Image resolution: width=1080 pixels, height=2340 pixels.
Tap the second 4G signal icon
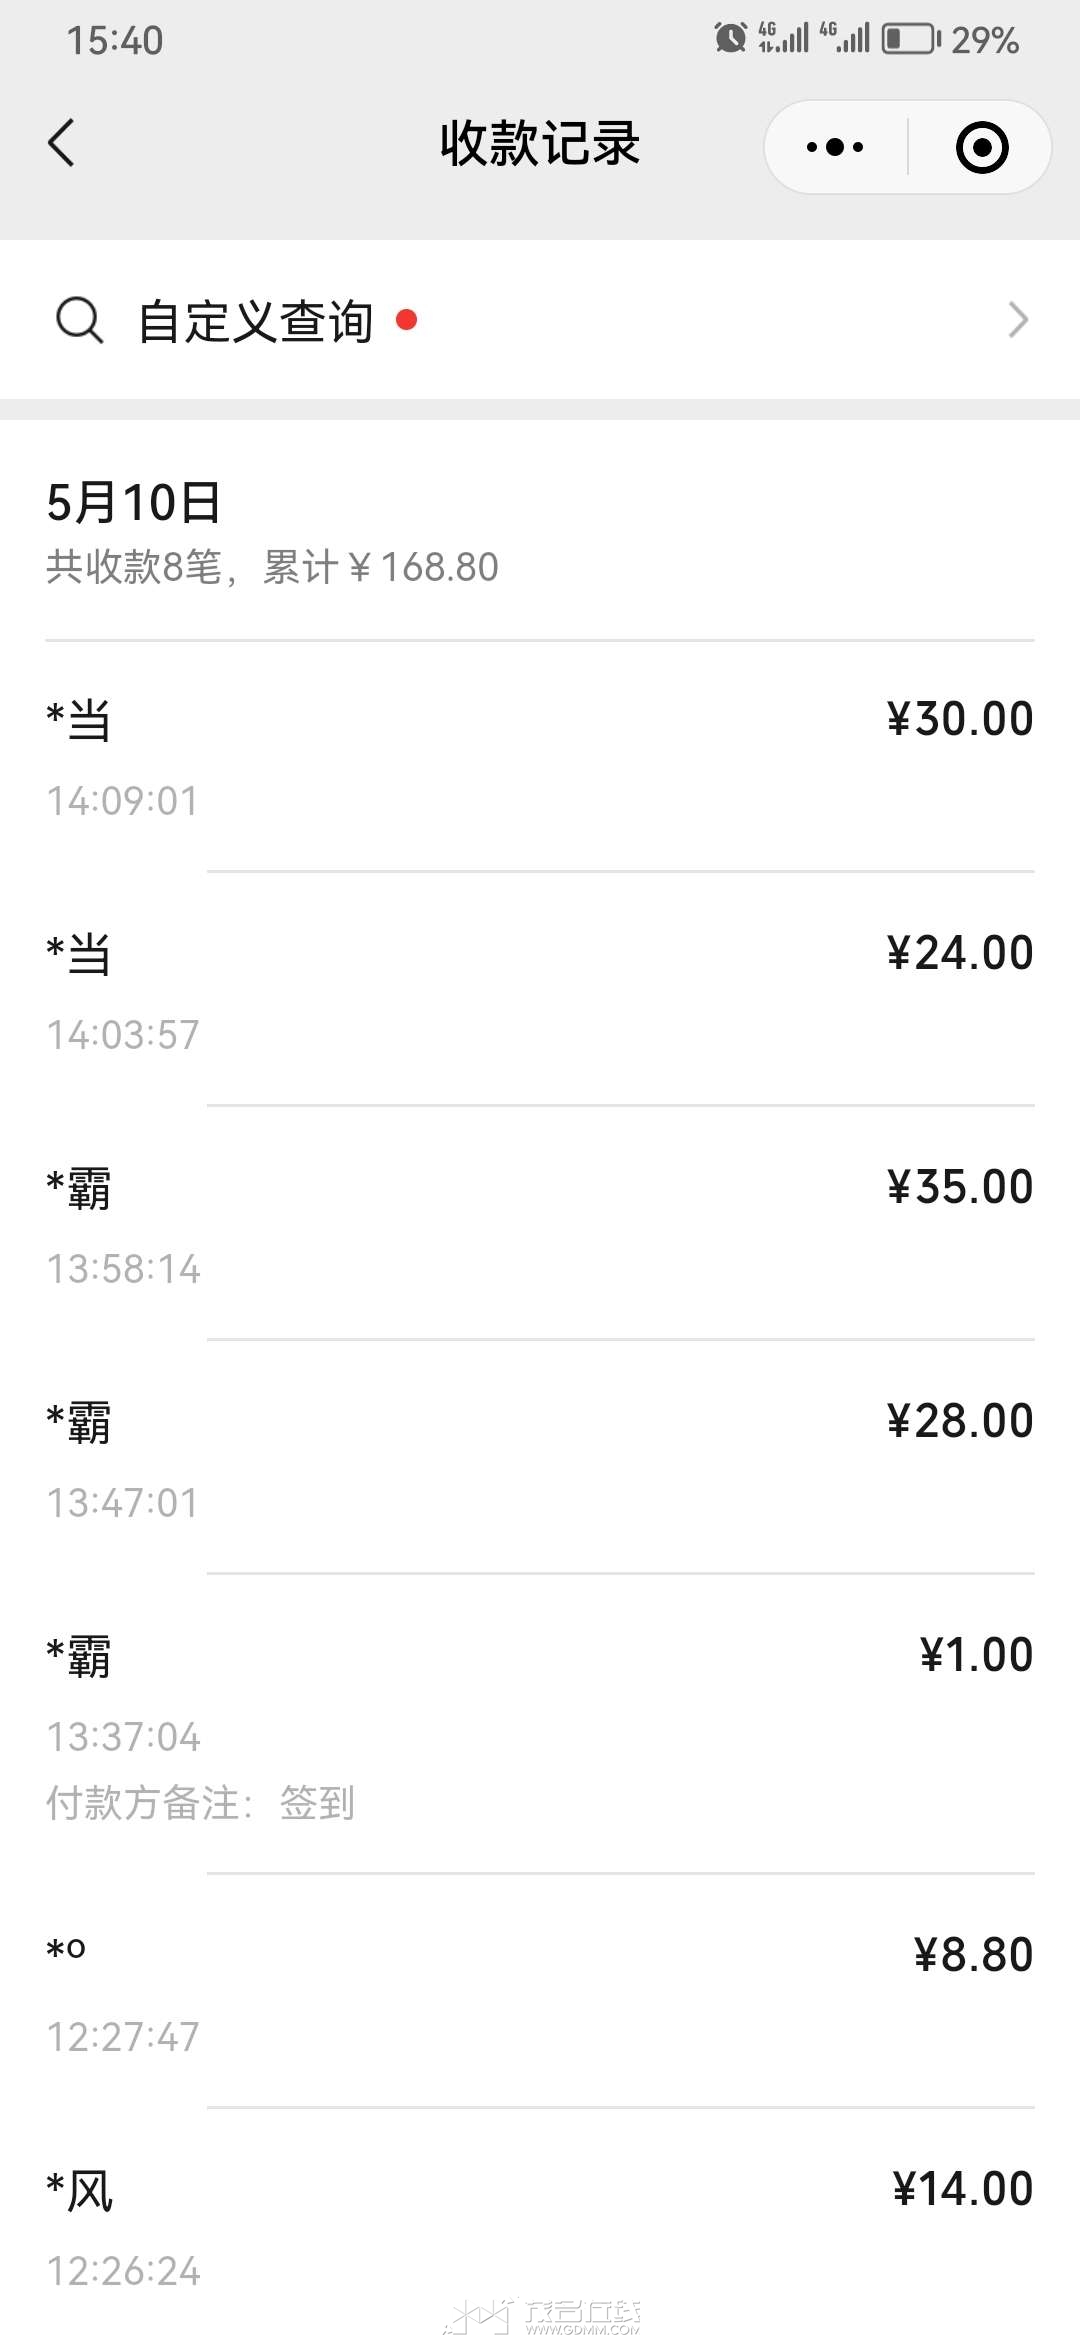point(845,38)
